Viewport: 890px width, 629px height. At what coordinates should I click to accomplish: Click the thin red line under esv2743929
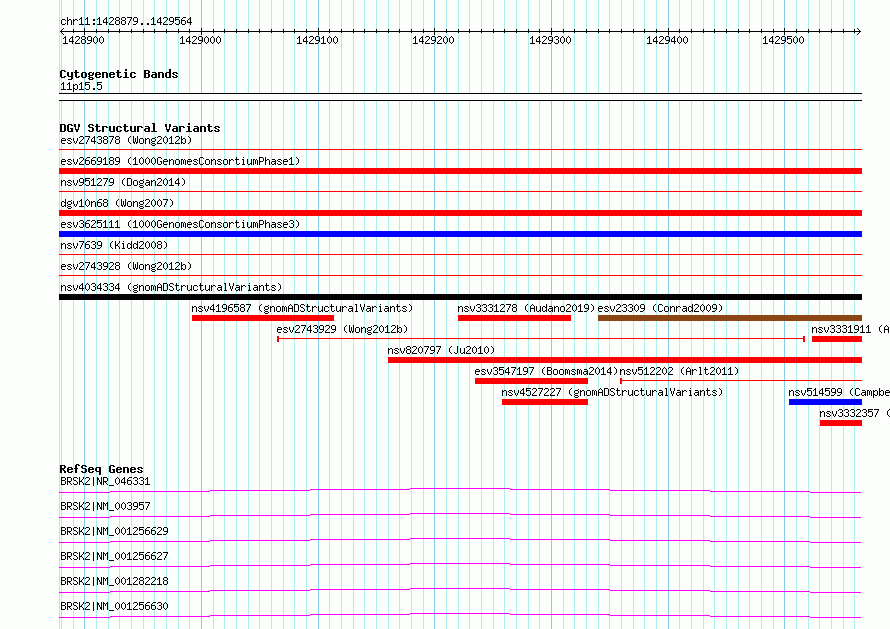pos(541,339)
